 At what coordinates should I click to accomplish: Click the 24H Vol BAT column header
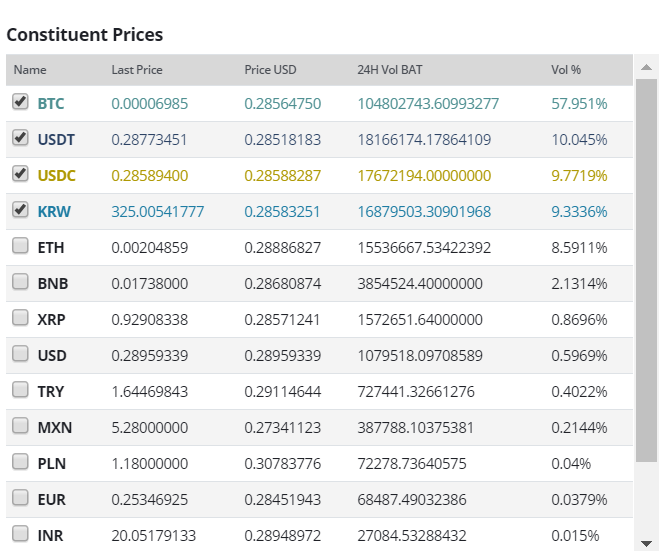pyautogui.click(x=390, y=70)
